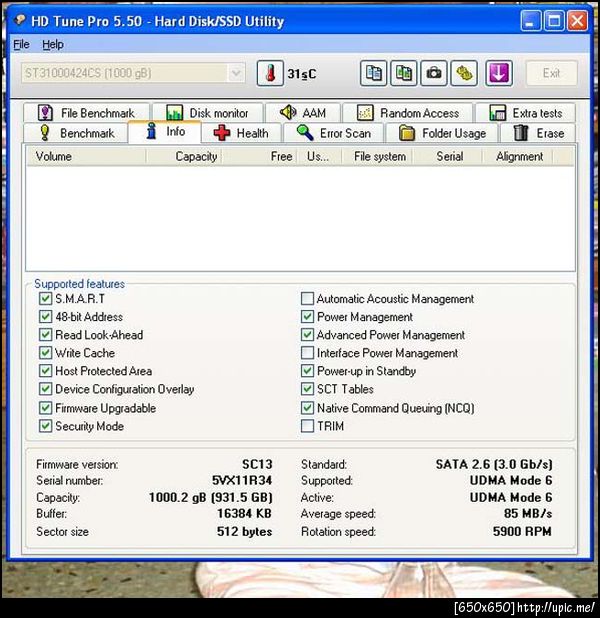Click the Free column header
The width and height of the screenshot is (600, 618).
click(259, 156)
